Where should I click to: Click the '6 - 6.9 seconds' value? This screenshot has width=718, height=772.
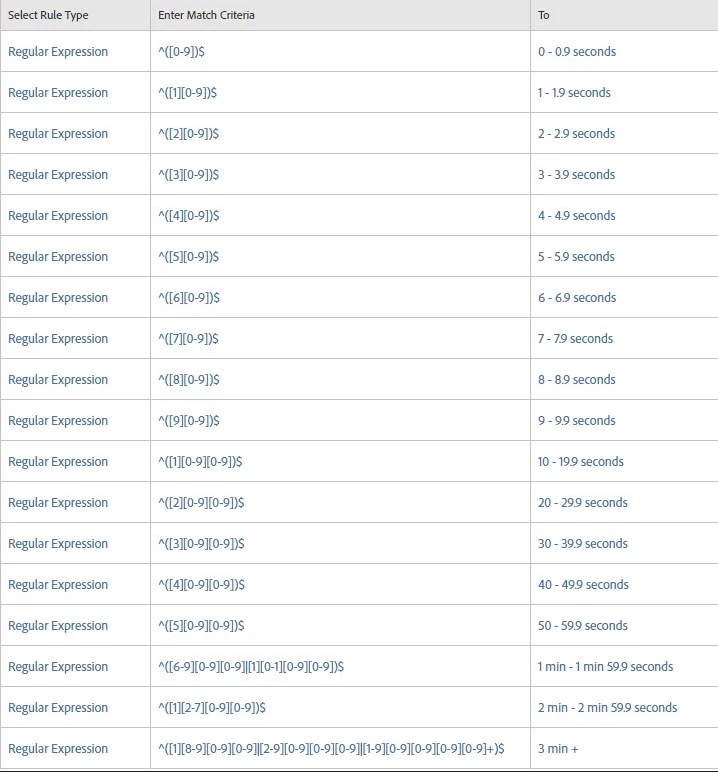tap(577, 297)
